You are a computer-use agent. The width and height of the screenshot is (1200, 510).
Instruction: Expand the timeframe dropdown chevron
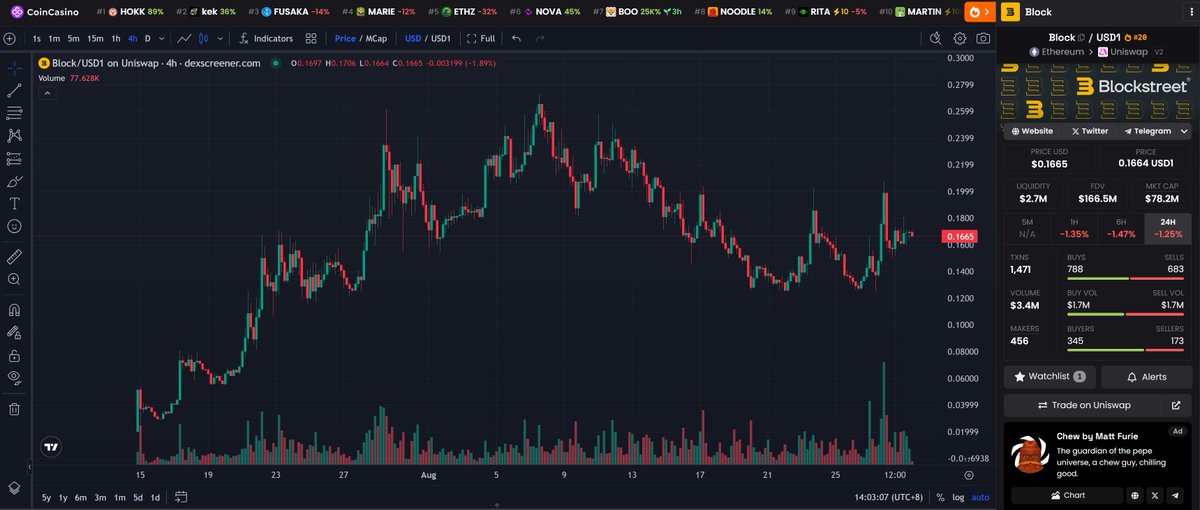coord(162,38)
